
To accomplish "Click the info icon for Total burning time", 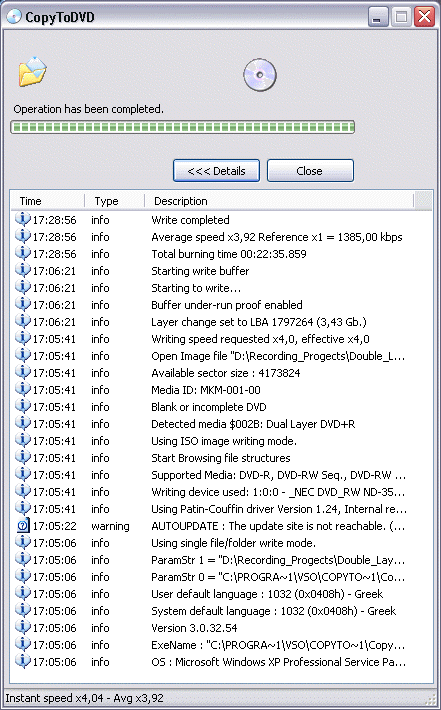I will [23, 254].
